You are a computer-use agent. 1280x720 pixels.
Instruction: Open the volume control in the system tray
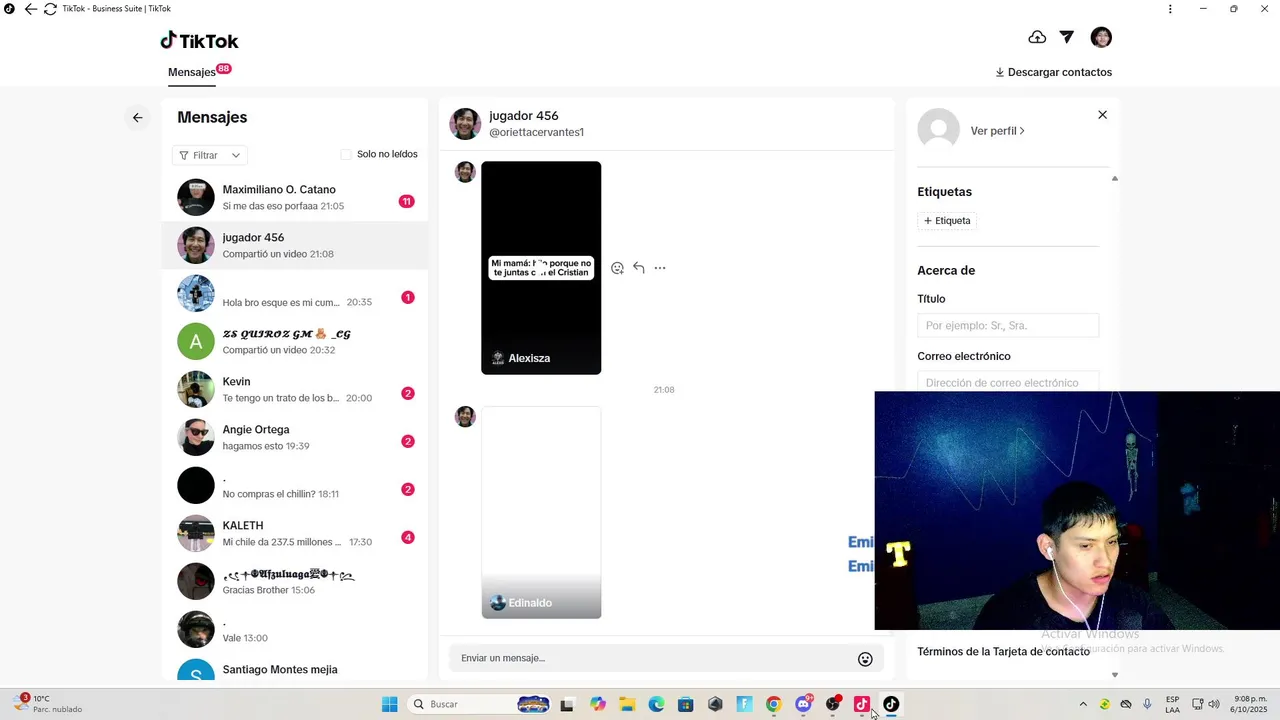pyautogui.click(x=1214, y=704)
